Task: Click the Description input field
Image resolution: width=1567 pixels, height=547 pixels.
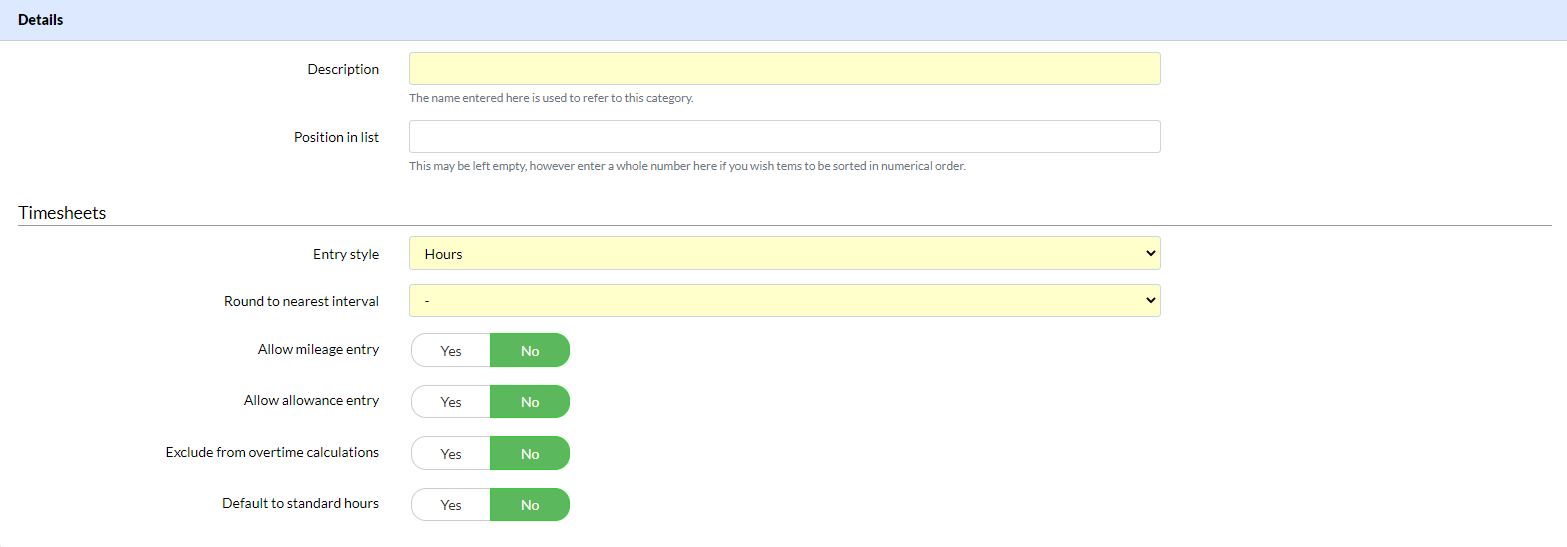Action: point(784,69)
